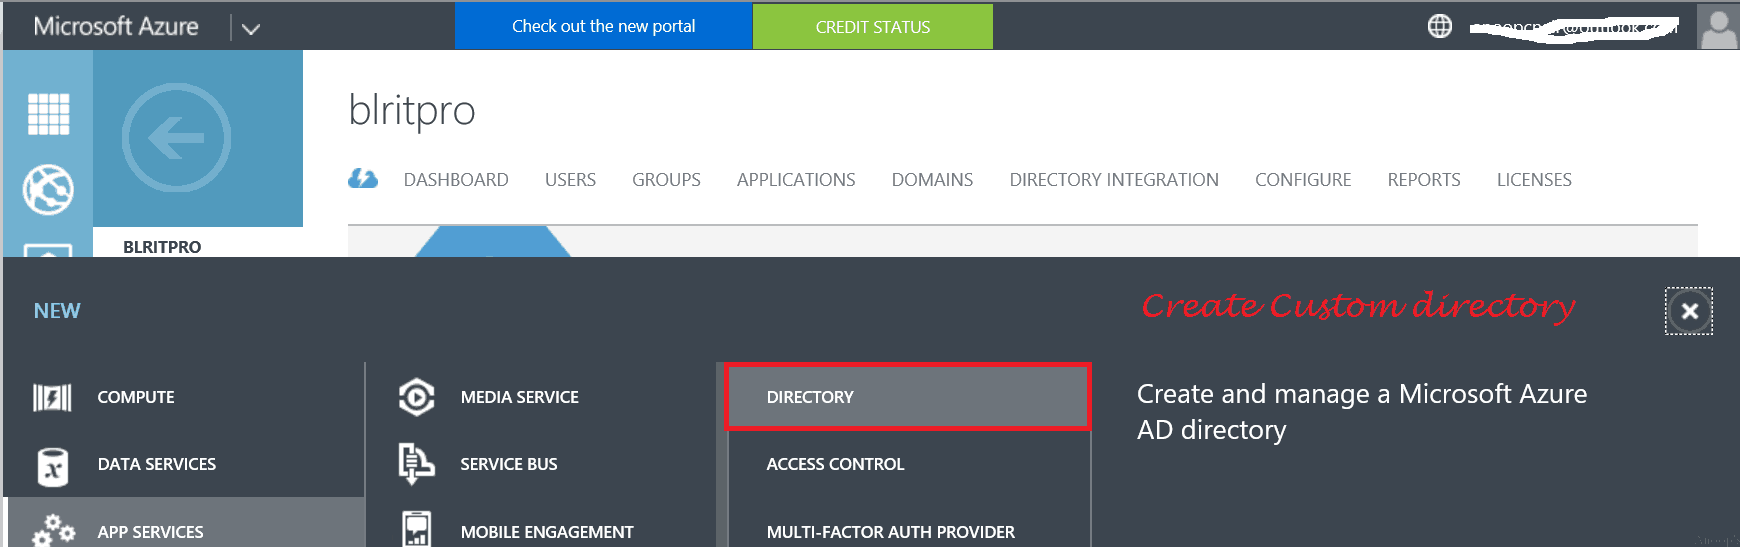Choose Compute in the NEW menu
The image size is (1740, 547).
coord(136,397)
